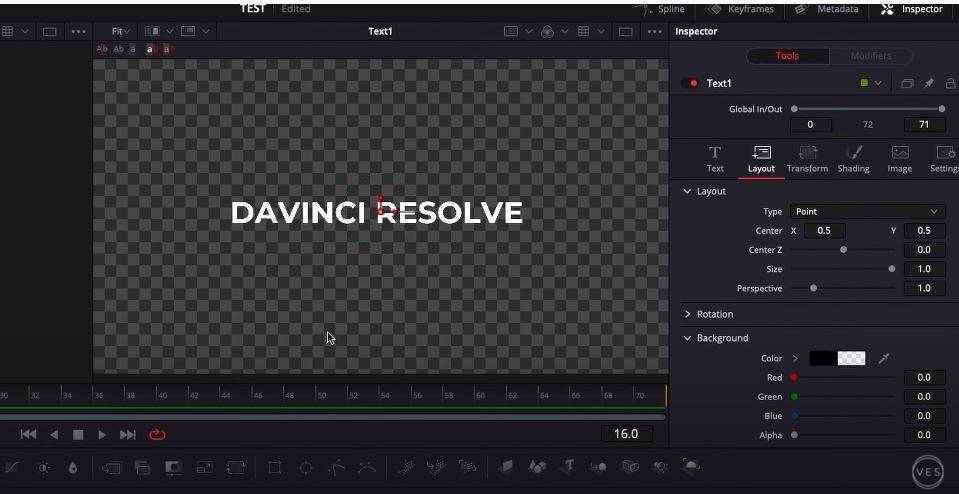Add a Color Curves node from toolbar

coord(12,468)
